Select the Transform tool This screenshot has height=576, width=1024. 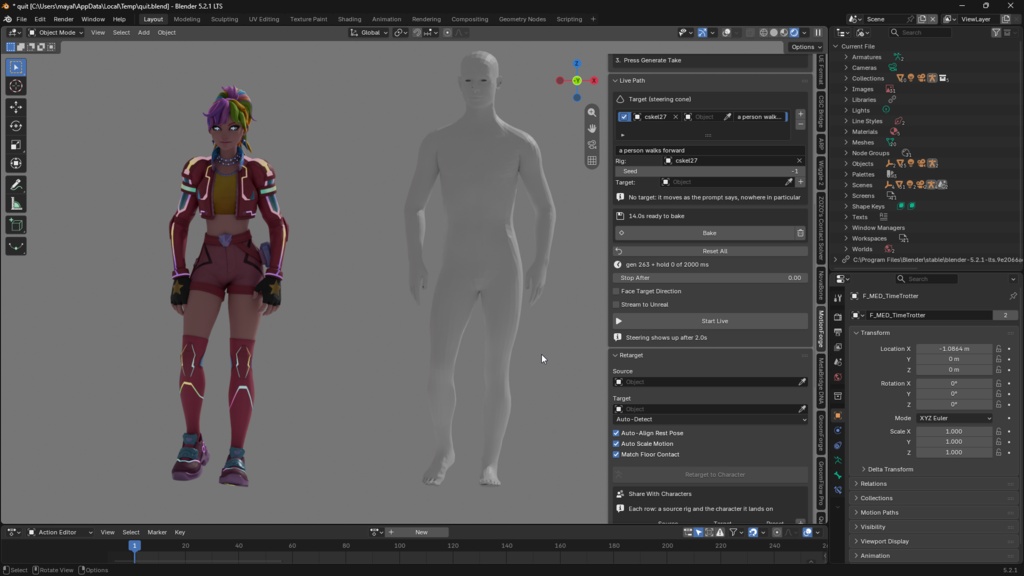point(16,163)
